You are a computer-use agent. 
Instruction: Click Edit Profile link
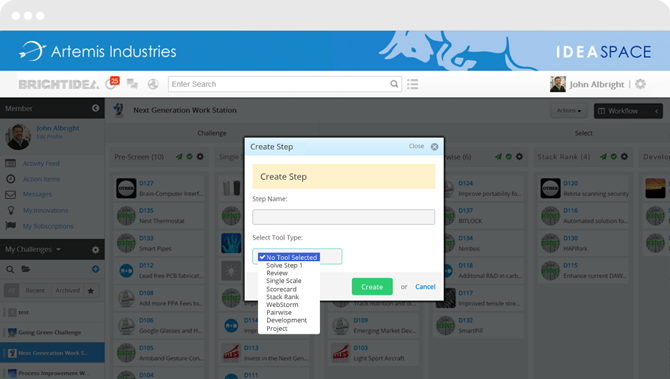[50, 137]
